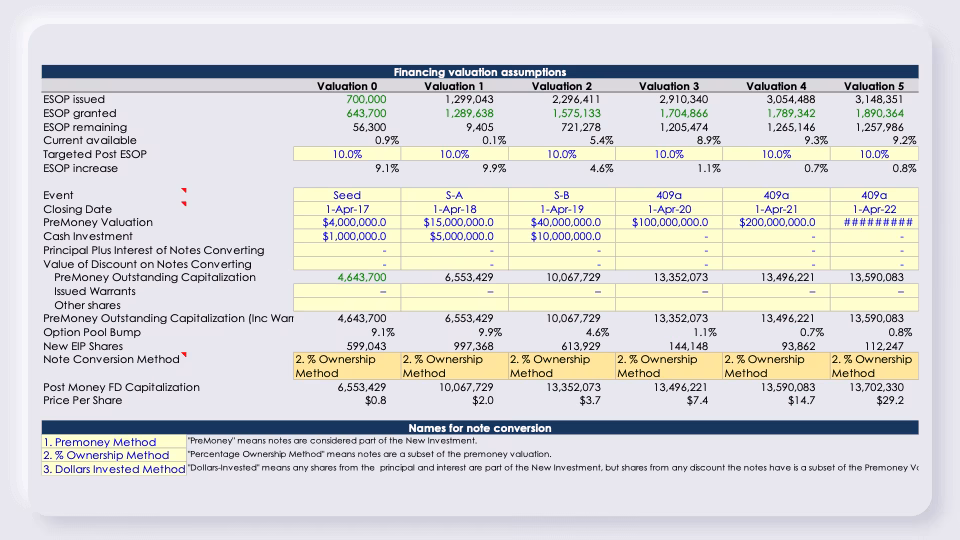Click the Financing valuation assumptions header
The image size is (960, 540).
pyautogui.click(x=480, y=72)
